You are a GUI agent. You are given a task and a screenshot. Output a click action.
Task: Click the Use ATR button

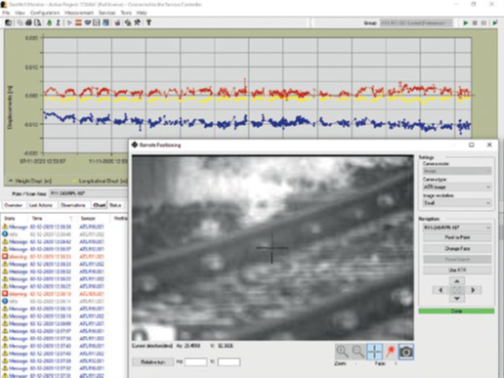coord(457,270)
